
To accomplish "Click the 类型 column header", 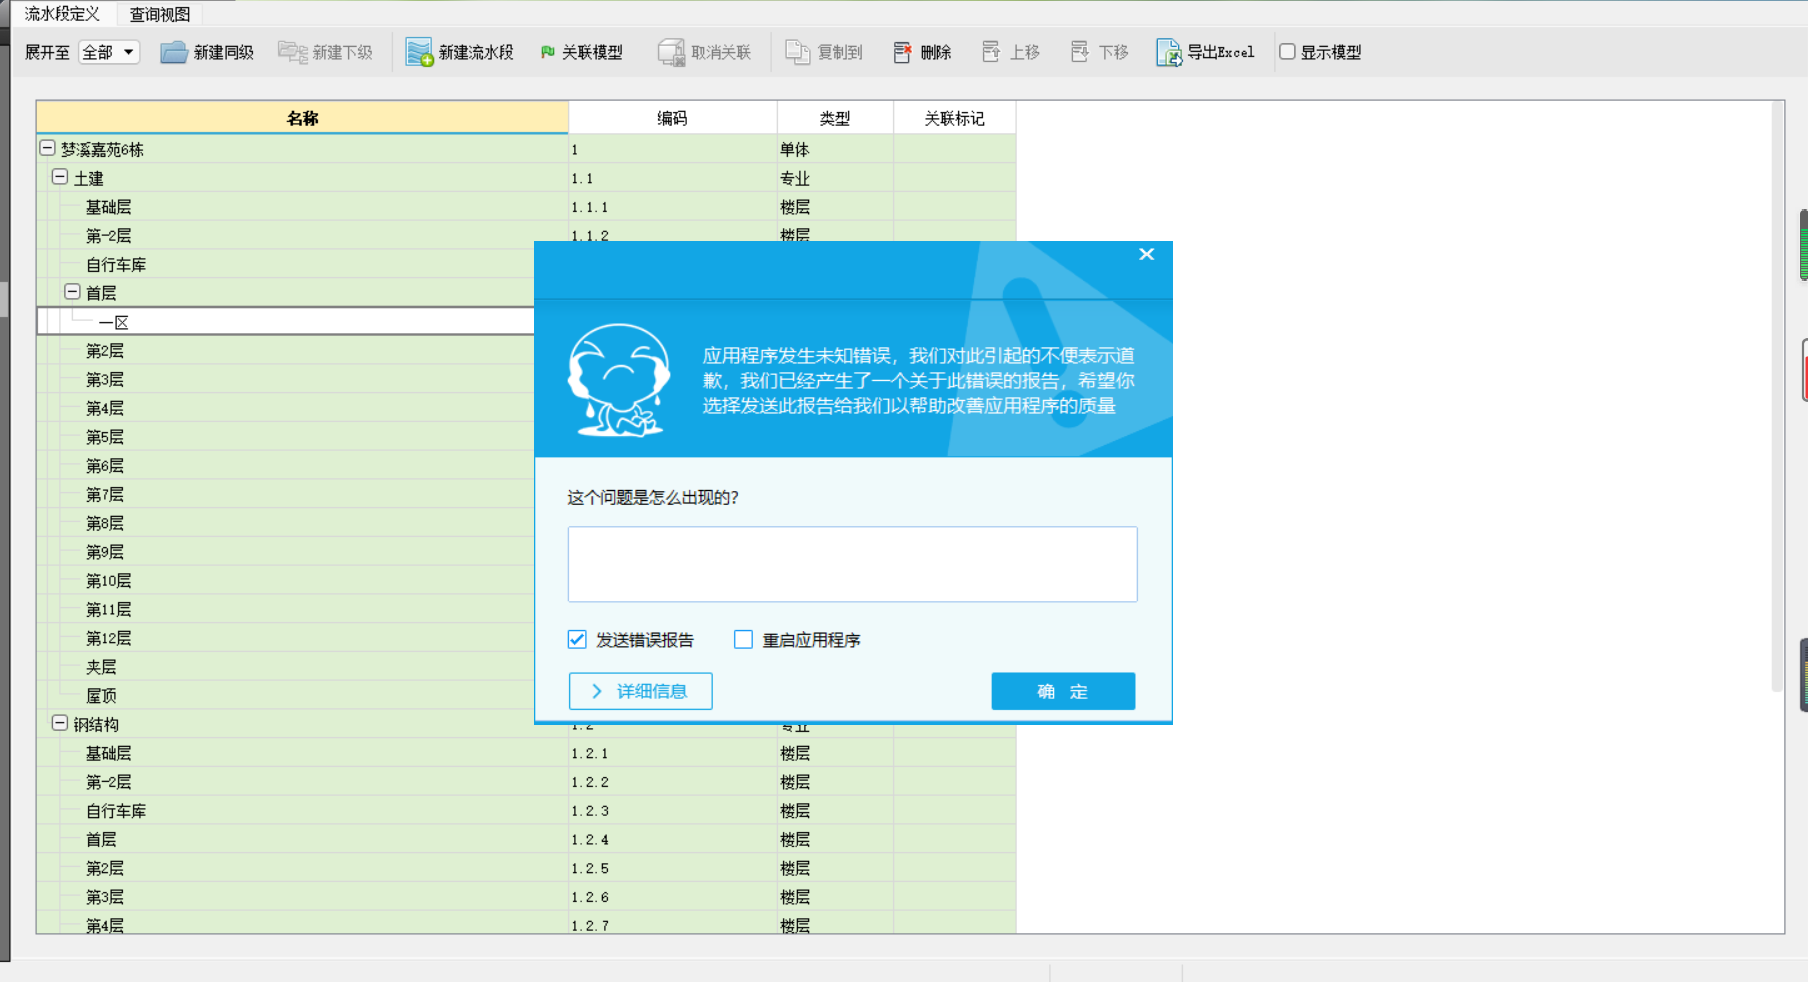I will coord(835,118).
